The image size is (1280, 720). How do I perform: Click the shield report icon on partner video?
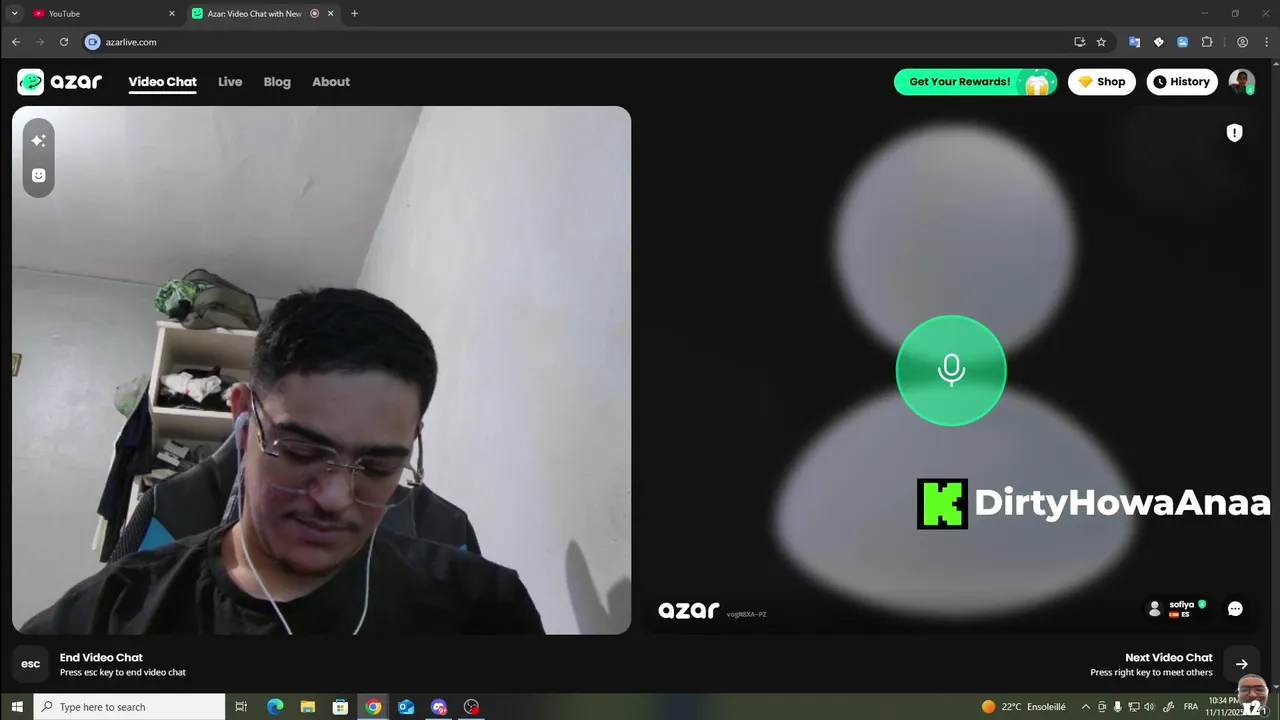click(x=1234, y=133)
